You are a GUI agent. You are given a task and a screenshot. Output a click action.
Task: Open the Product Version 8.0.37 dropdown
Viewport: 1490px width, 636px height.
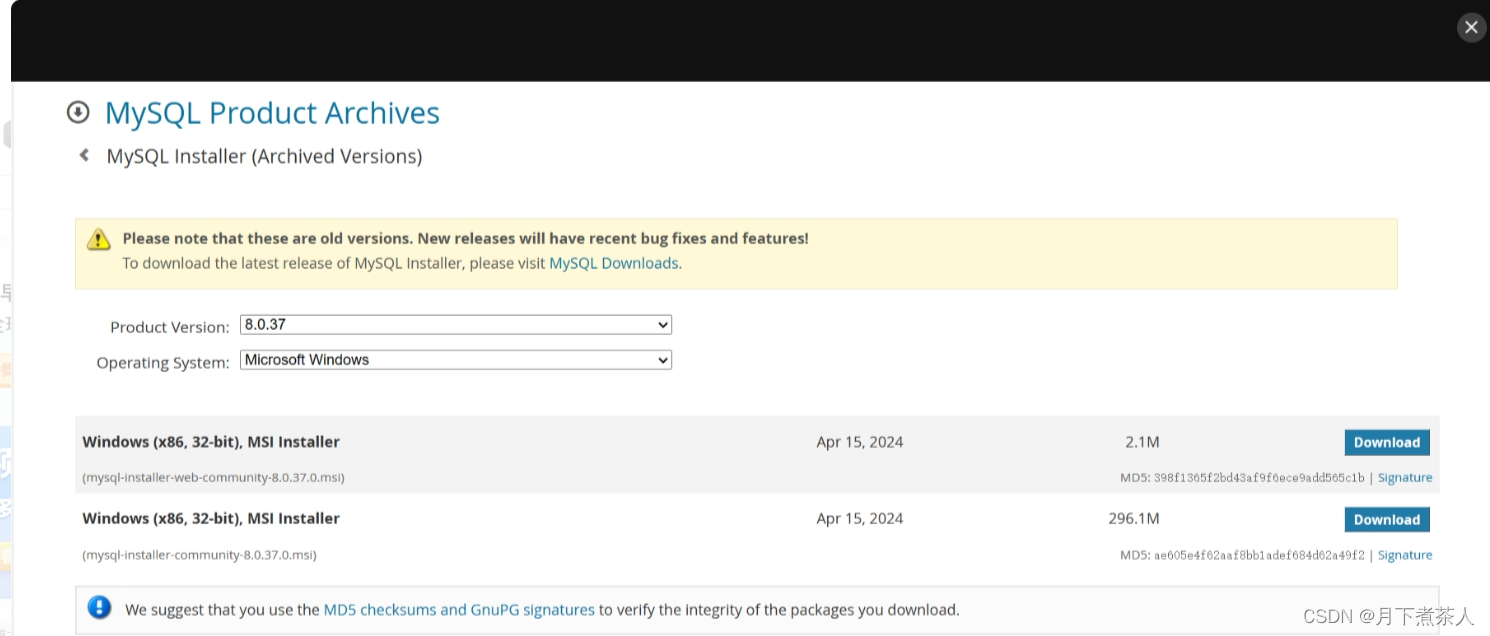pyautogui.click(x=456, y=325)
